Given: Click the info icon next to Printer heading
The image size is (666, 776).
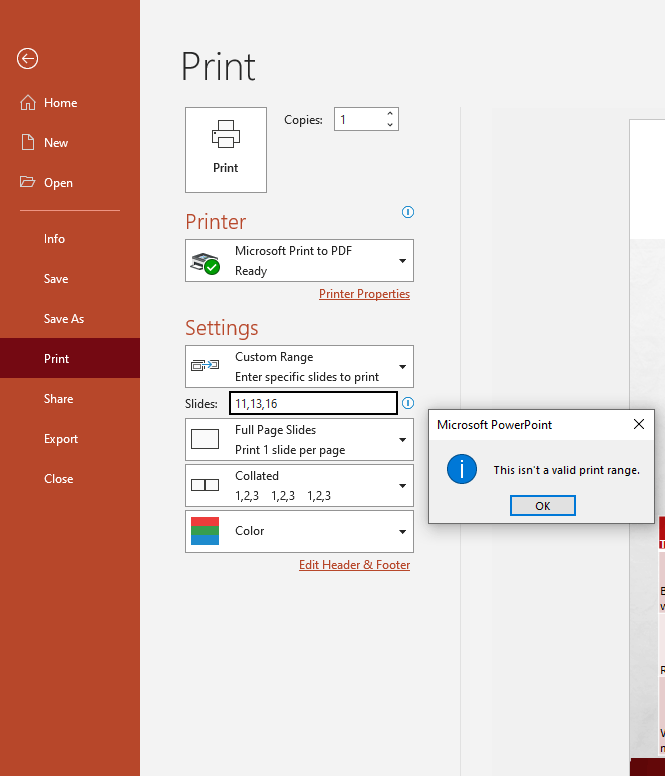Looking at the screenshot, I should click(x=408, y=212).
